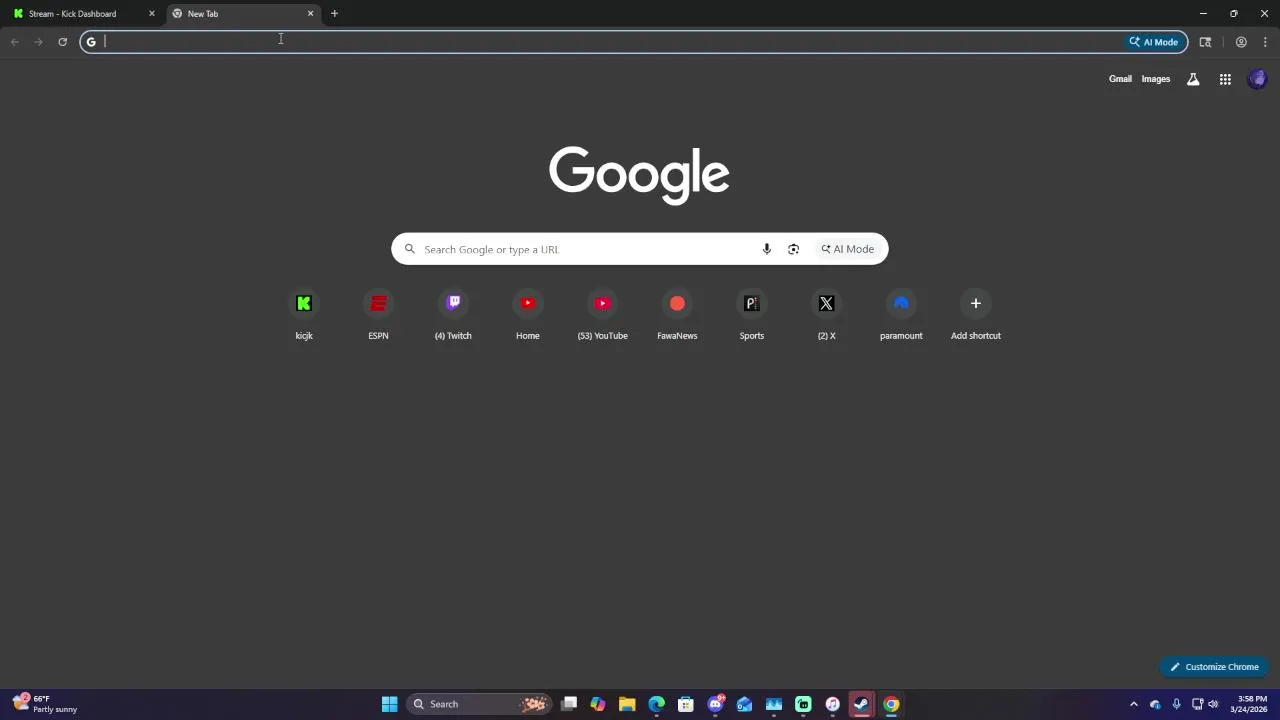The image size is (1280, 720).
Task: Open Discord from taskbar
Action: (715, 704)
